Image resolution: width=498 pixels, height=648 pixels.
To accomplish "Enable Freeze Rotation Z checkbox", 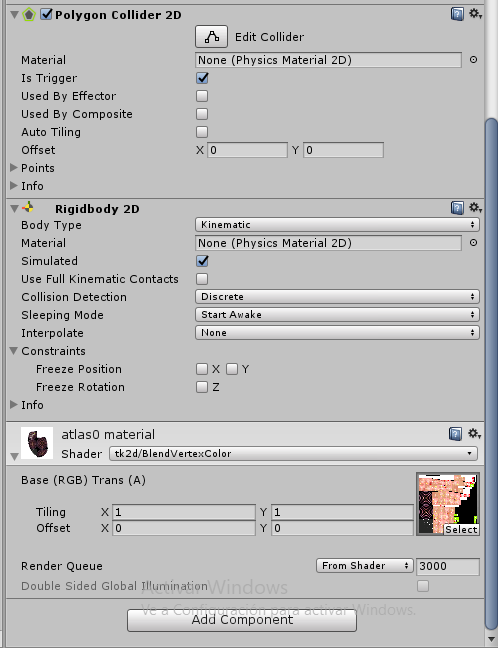I will tap(202, 387).
